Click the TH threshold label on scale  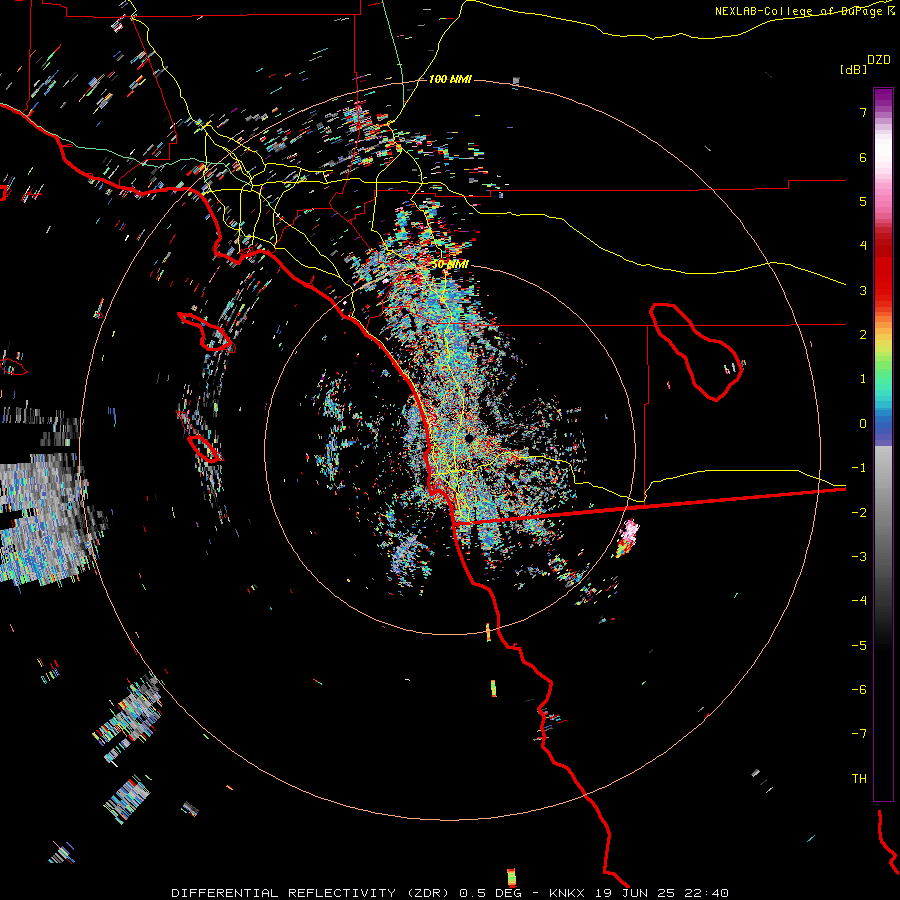pos(859,778)
